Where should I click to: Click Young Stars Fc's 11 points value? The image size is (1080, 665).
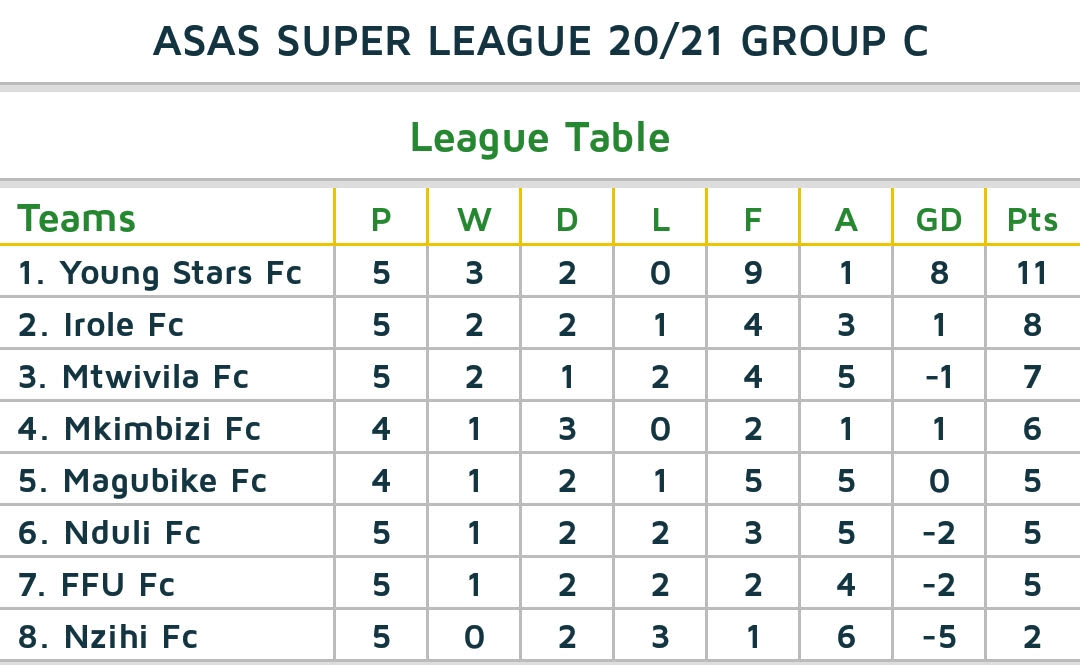pyautogui.click(x=1032, y=272)
